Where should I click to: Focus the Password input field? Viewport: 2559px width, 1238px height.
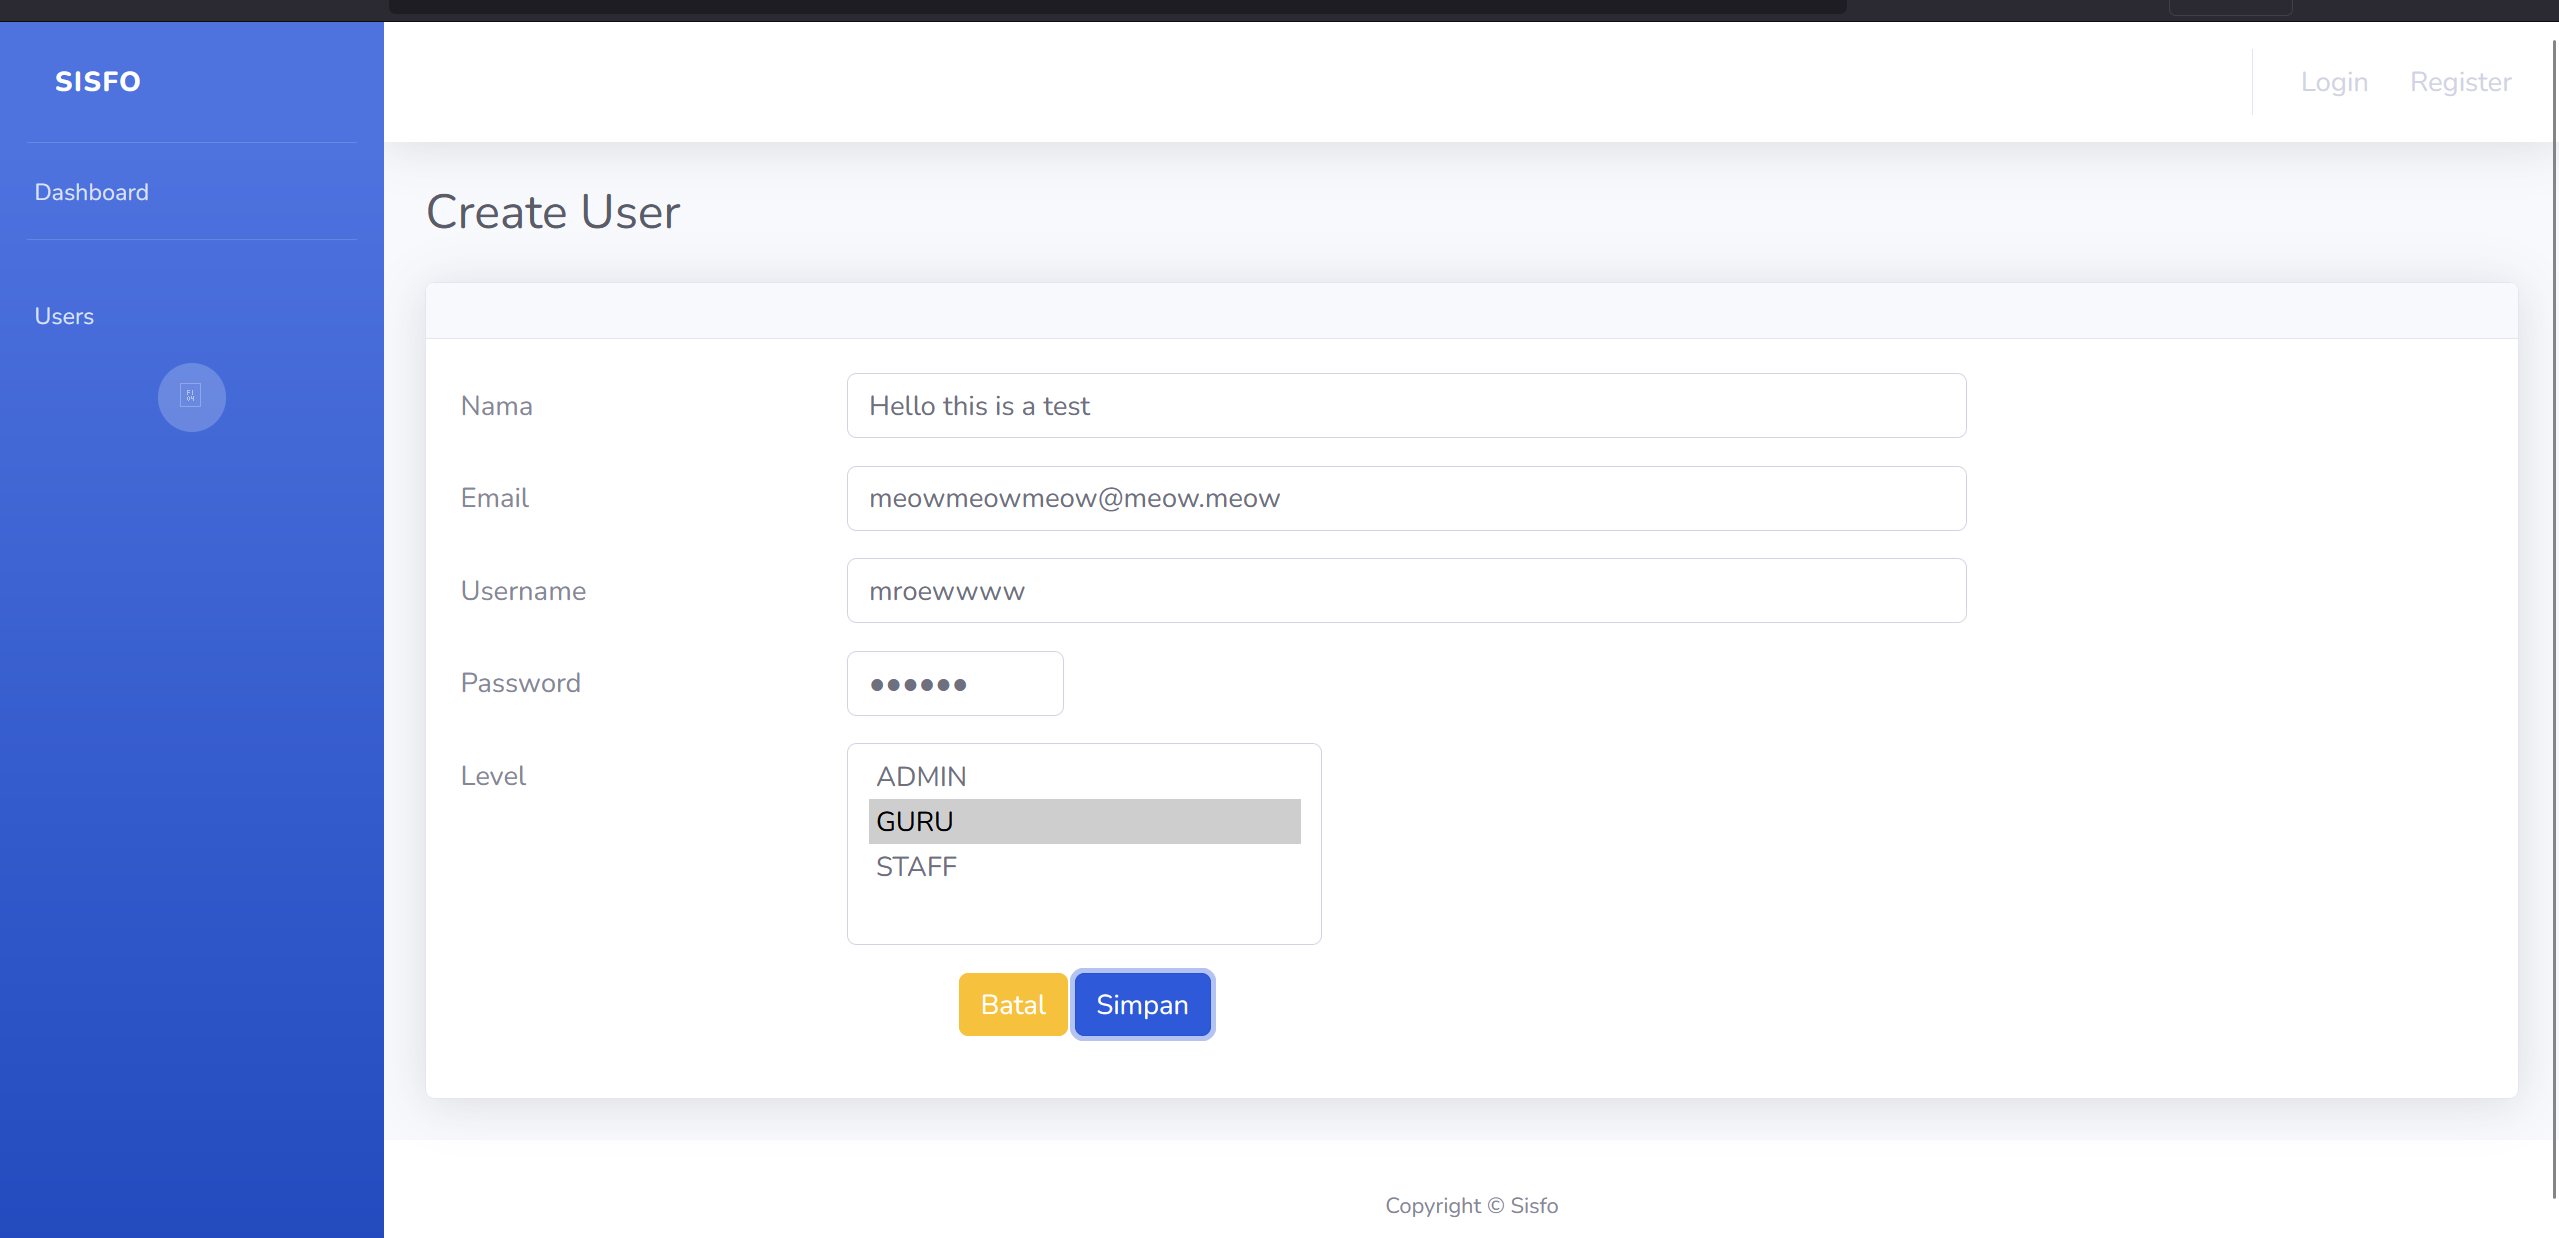tap(954, 684)
